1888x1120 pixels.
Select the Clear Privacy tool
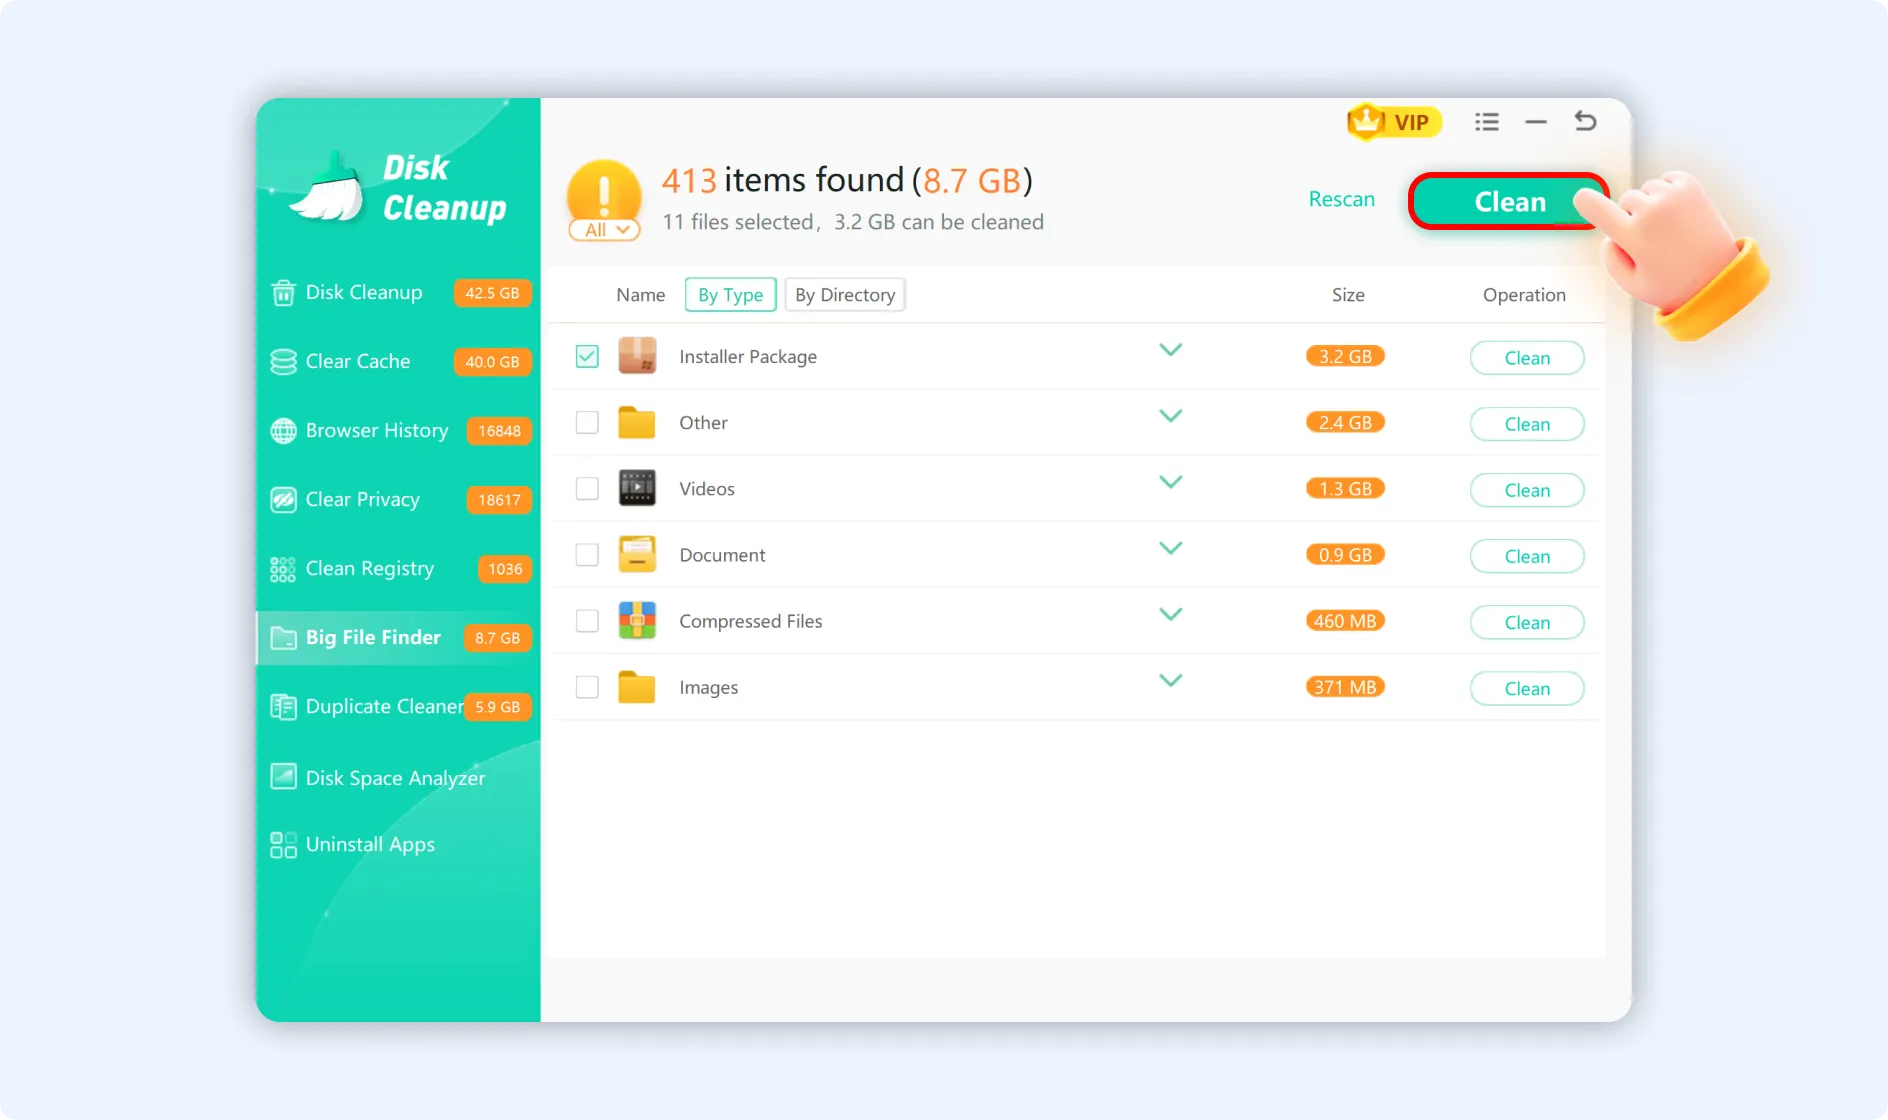click(361, 499)
